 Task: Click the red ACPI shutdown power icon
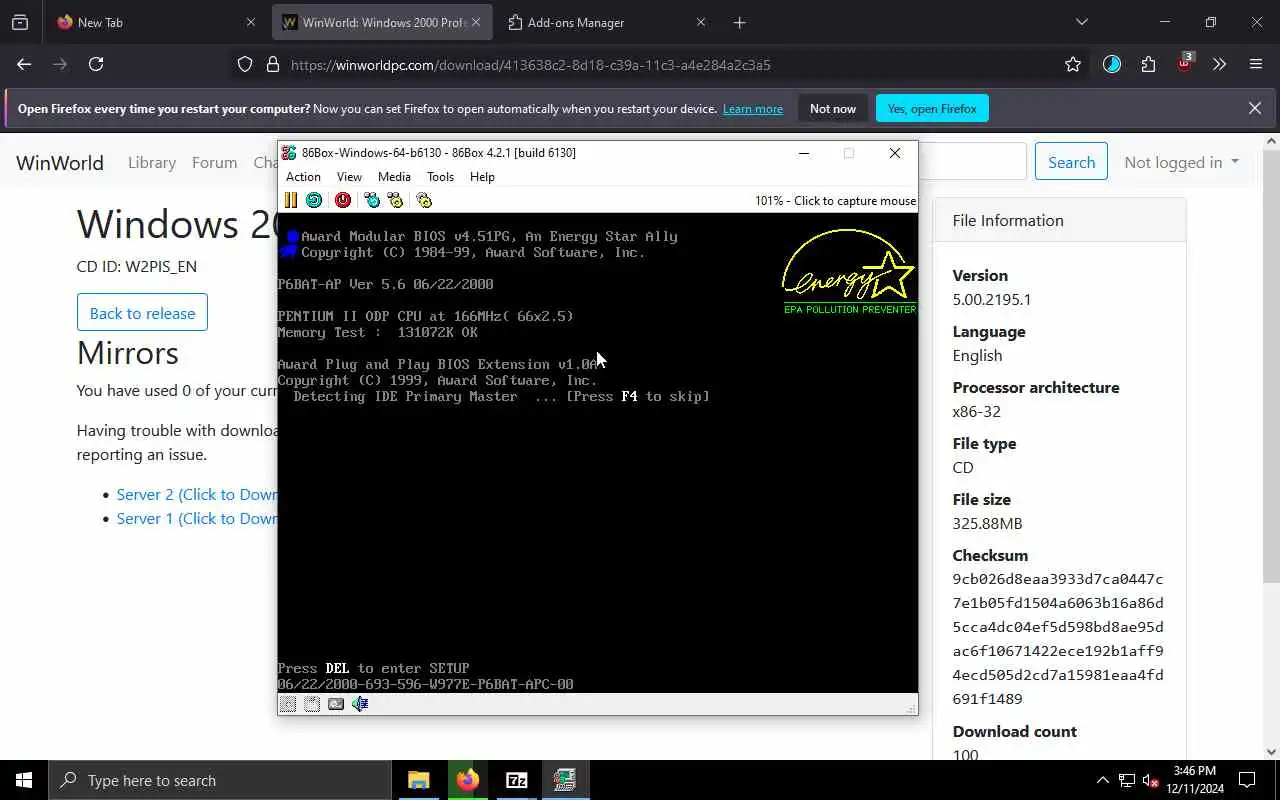pos(343,200)
